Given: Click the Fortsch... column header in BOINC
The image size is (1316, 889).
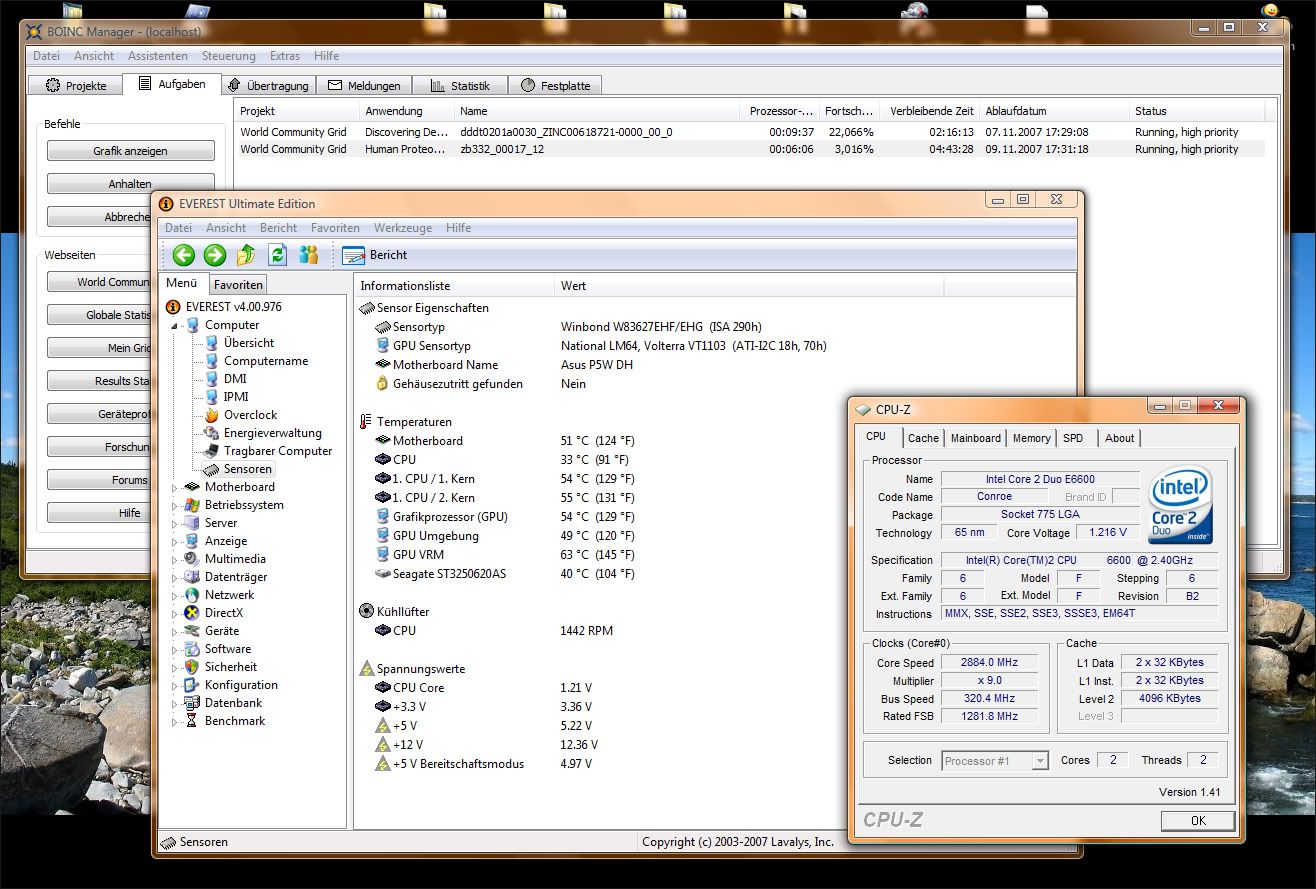Looking at the screenshot, I should coord(850,111).
